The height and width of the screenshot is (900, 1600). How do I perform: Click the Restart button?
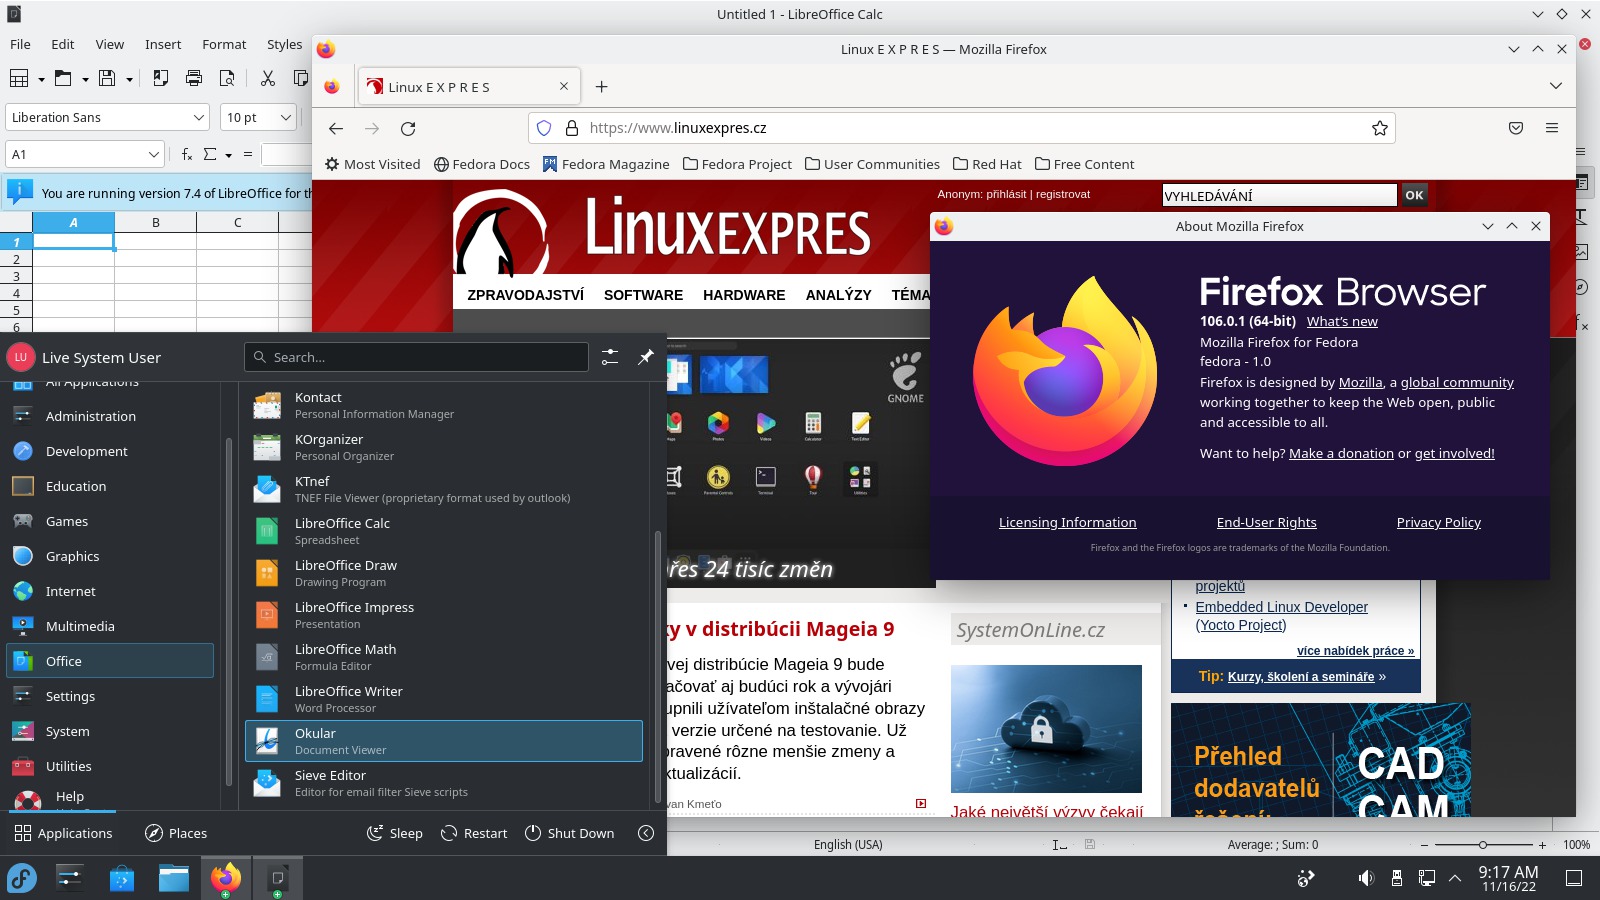tap(474, 833)
